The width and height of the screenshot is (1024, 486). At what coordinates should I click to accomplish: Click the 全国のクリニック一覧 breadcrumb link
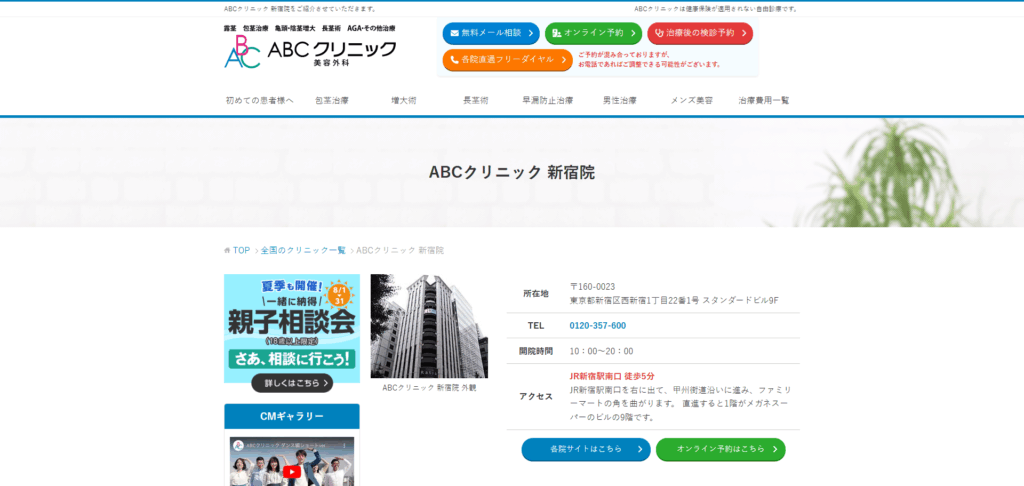pyautogui.click(x=303, y=250)
